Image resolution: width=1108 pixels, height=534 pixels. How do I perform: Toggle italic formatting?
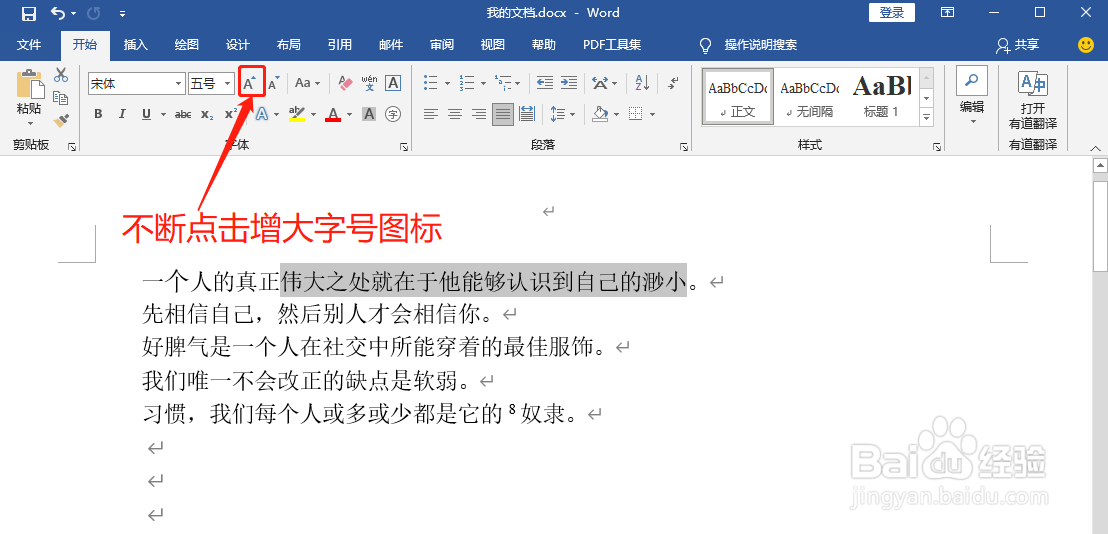122,114
